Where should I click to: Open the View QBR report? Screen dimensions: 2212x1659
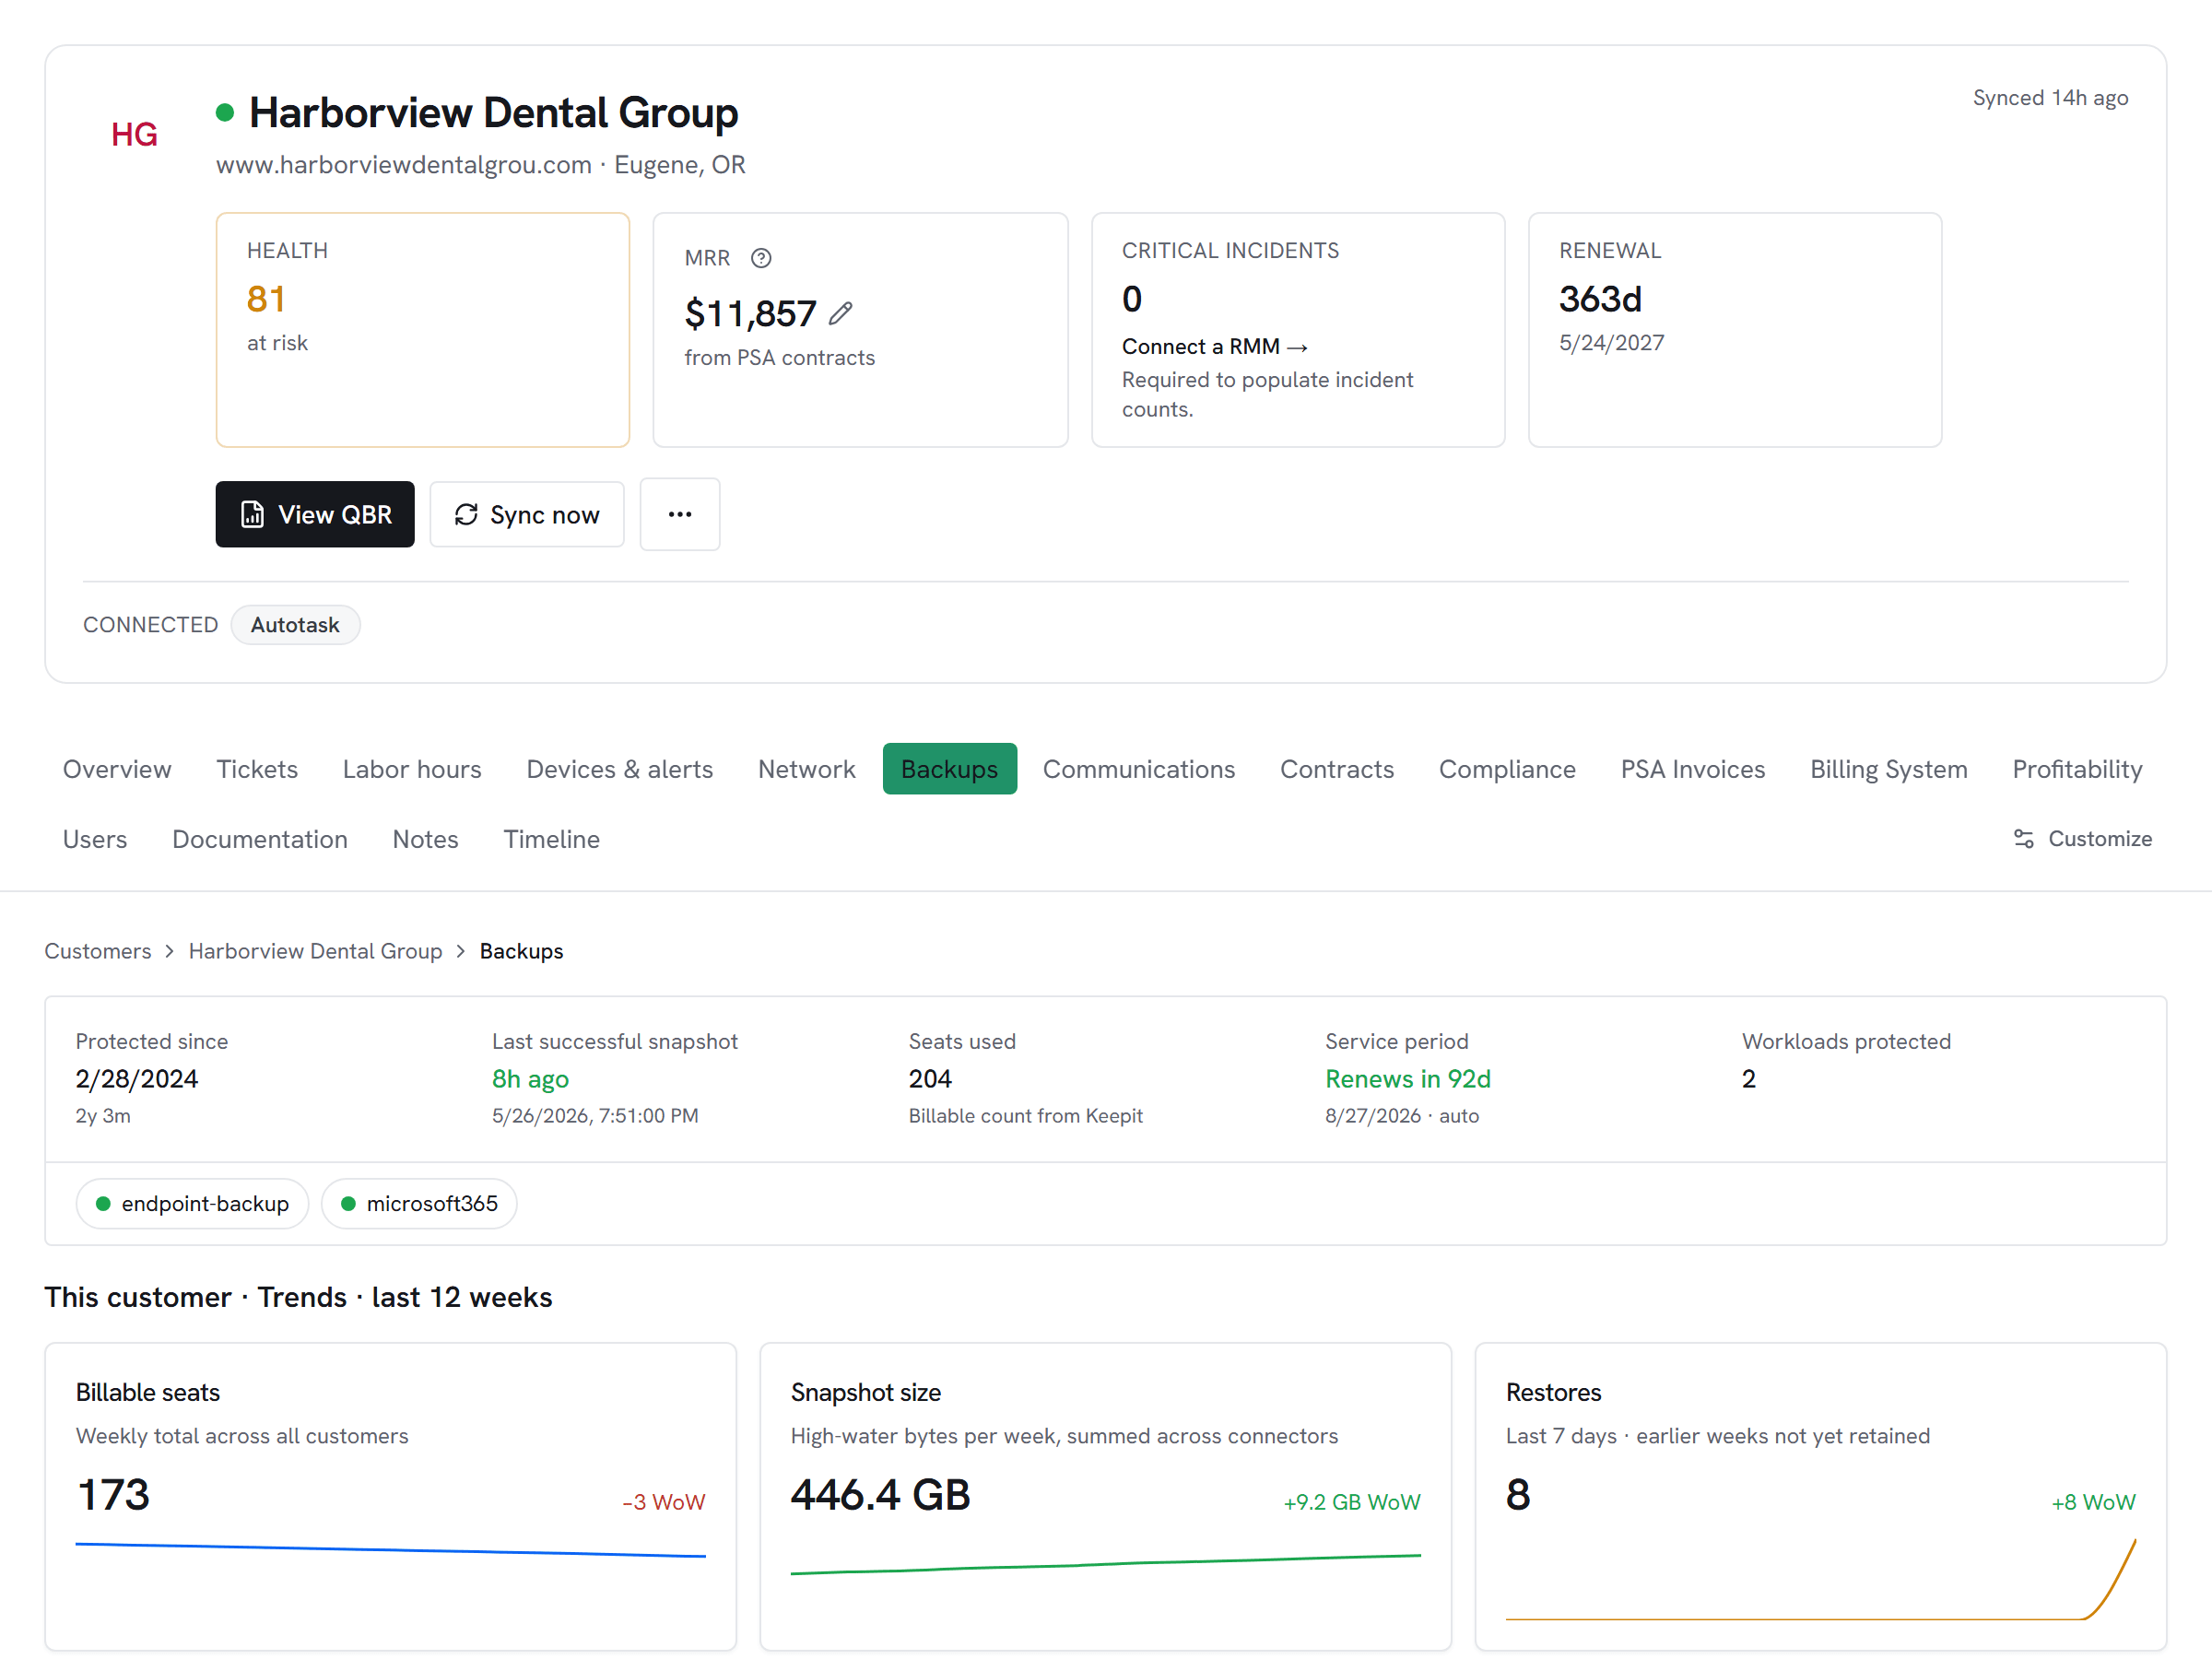click(x=315, y=514)
